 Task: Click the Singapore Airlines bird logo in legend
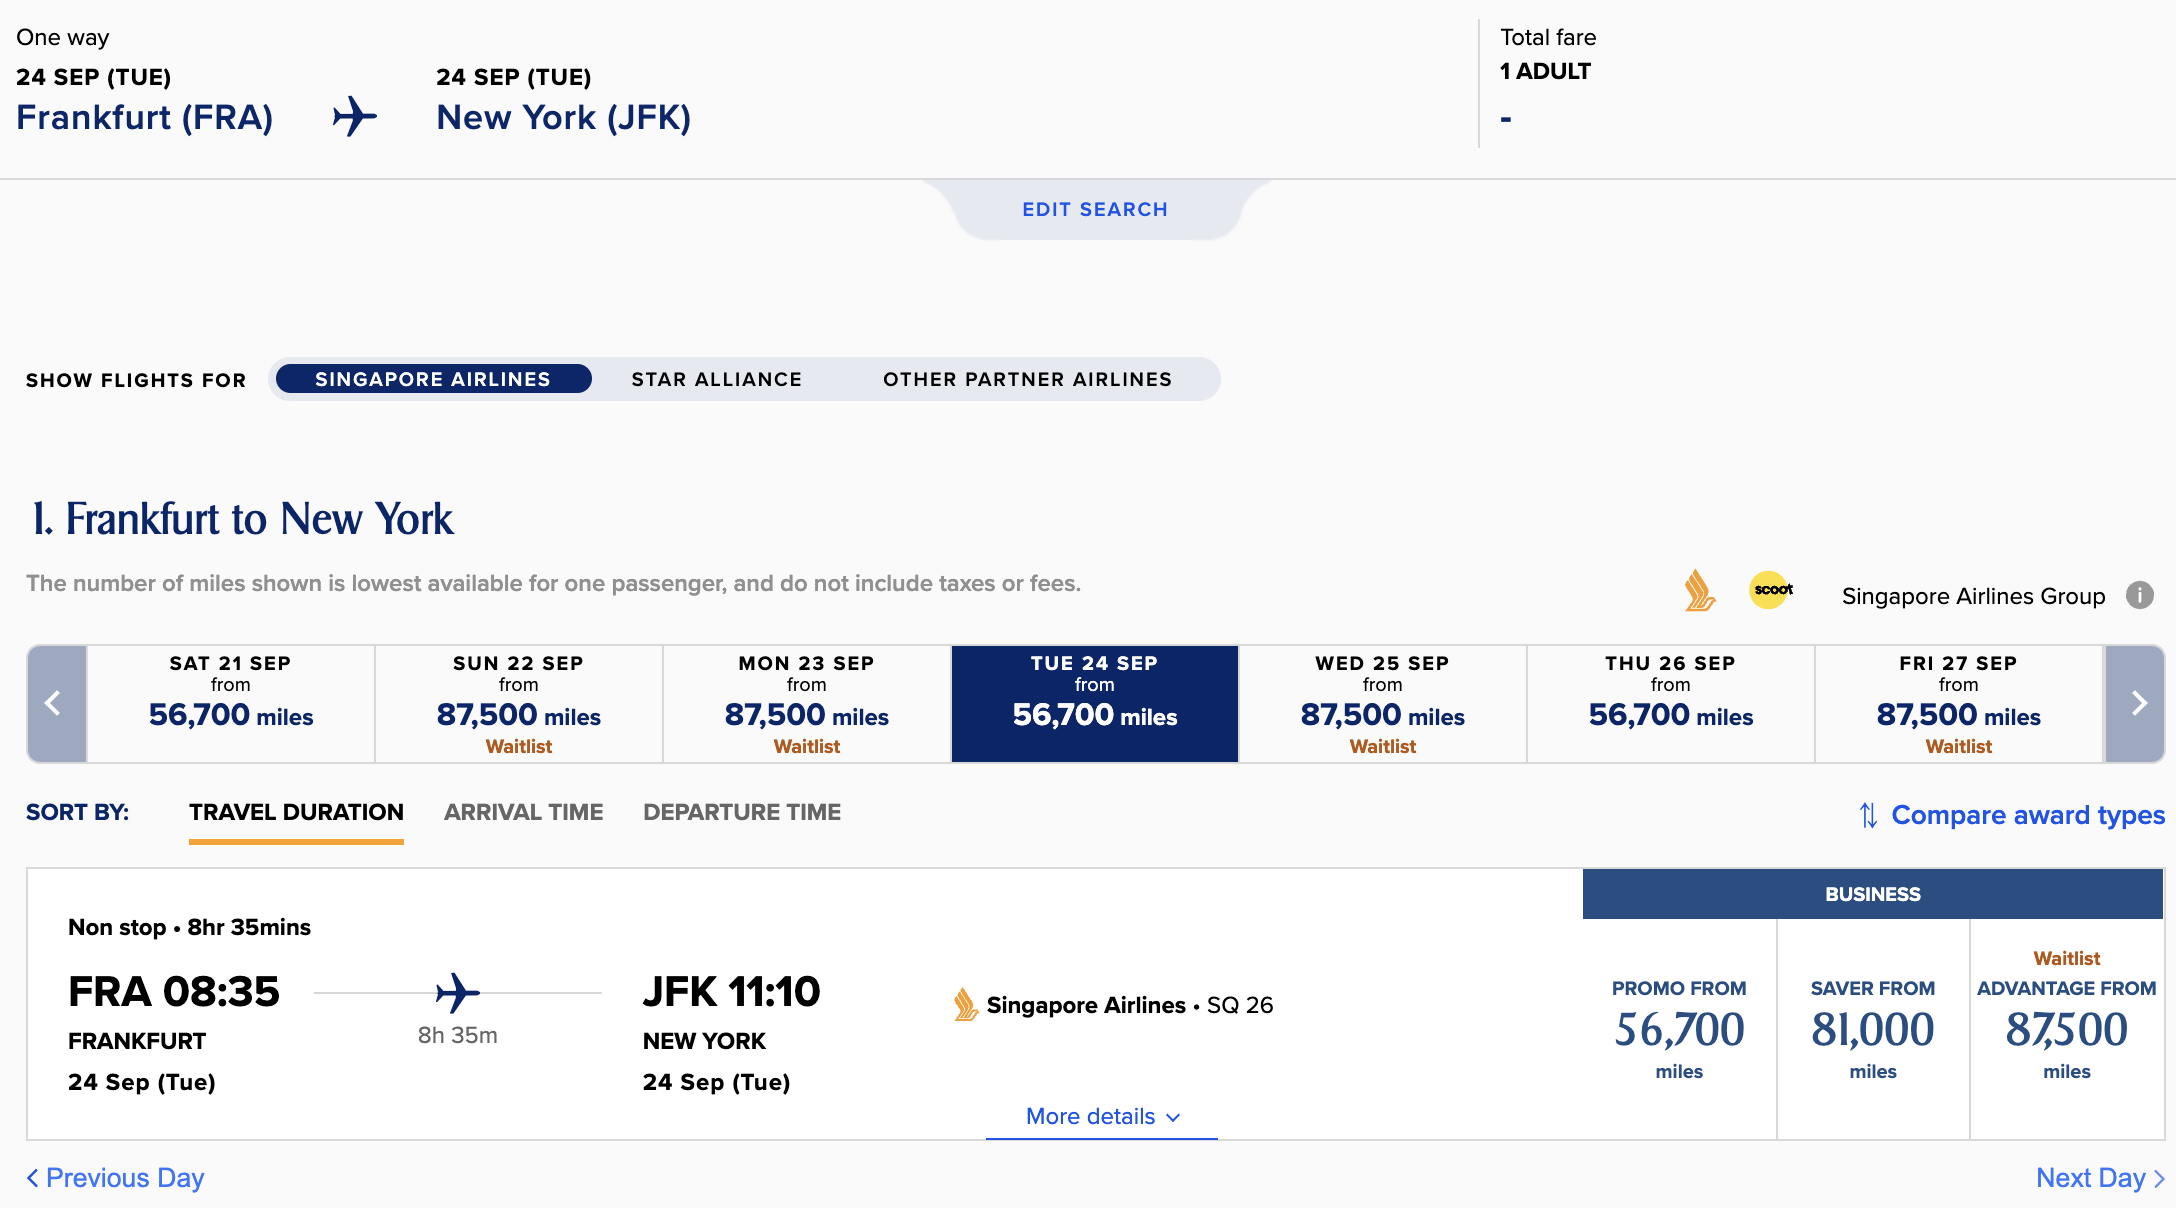click(x=1699, y=591)
